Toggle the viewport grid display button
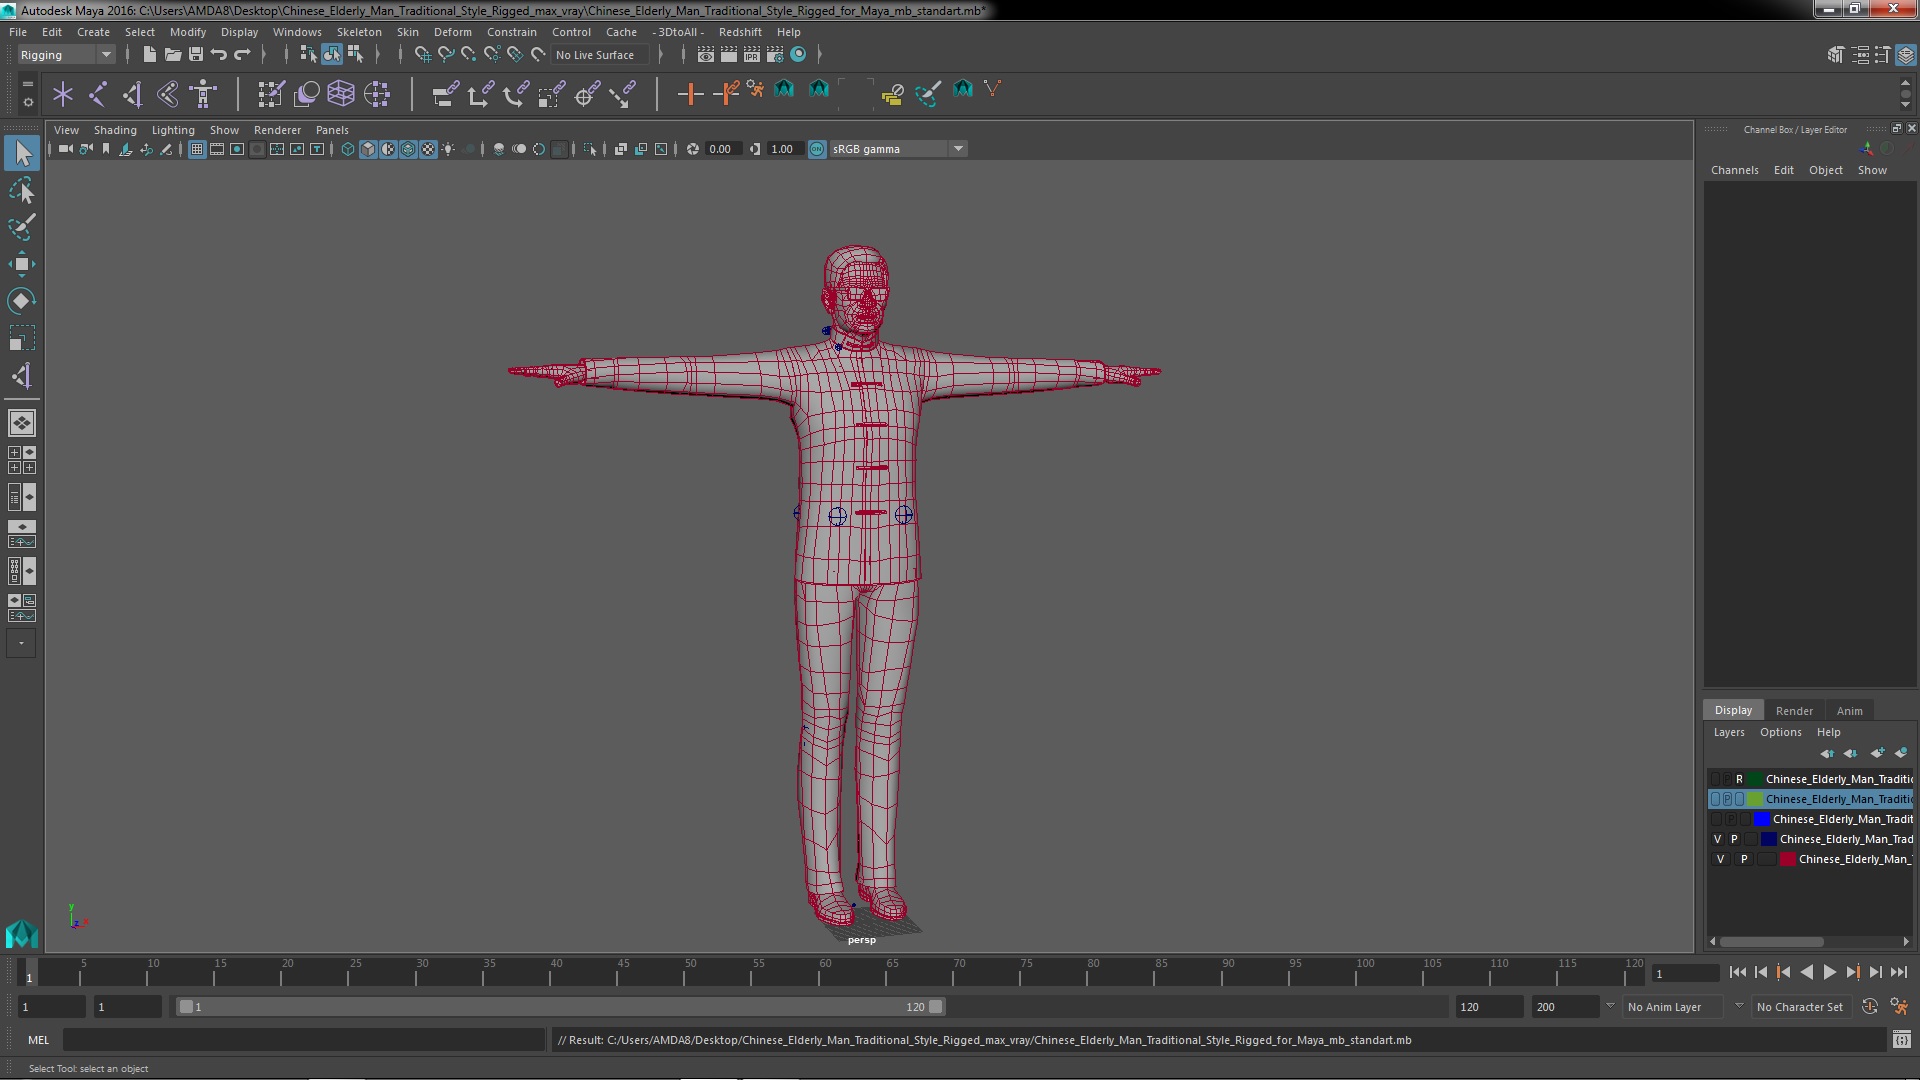Image resolution: width=1920 pixels, height=1080 pixels. tap(197, 149)
